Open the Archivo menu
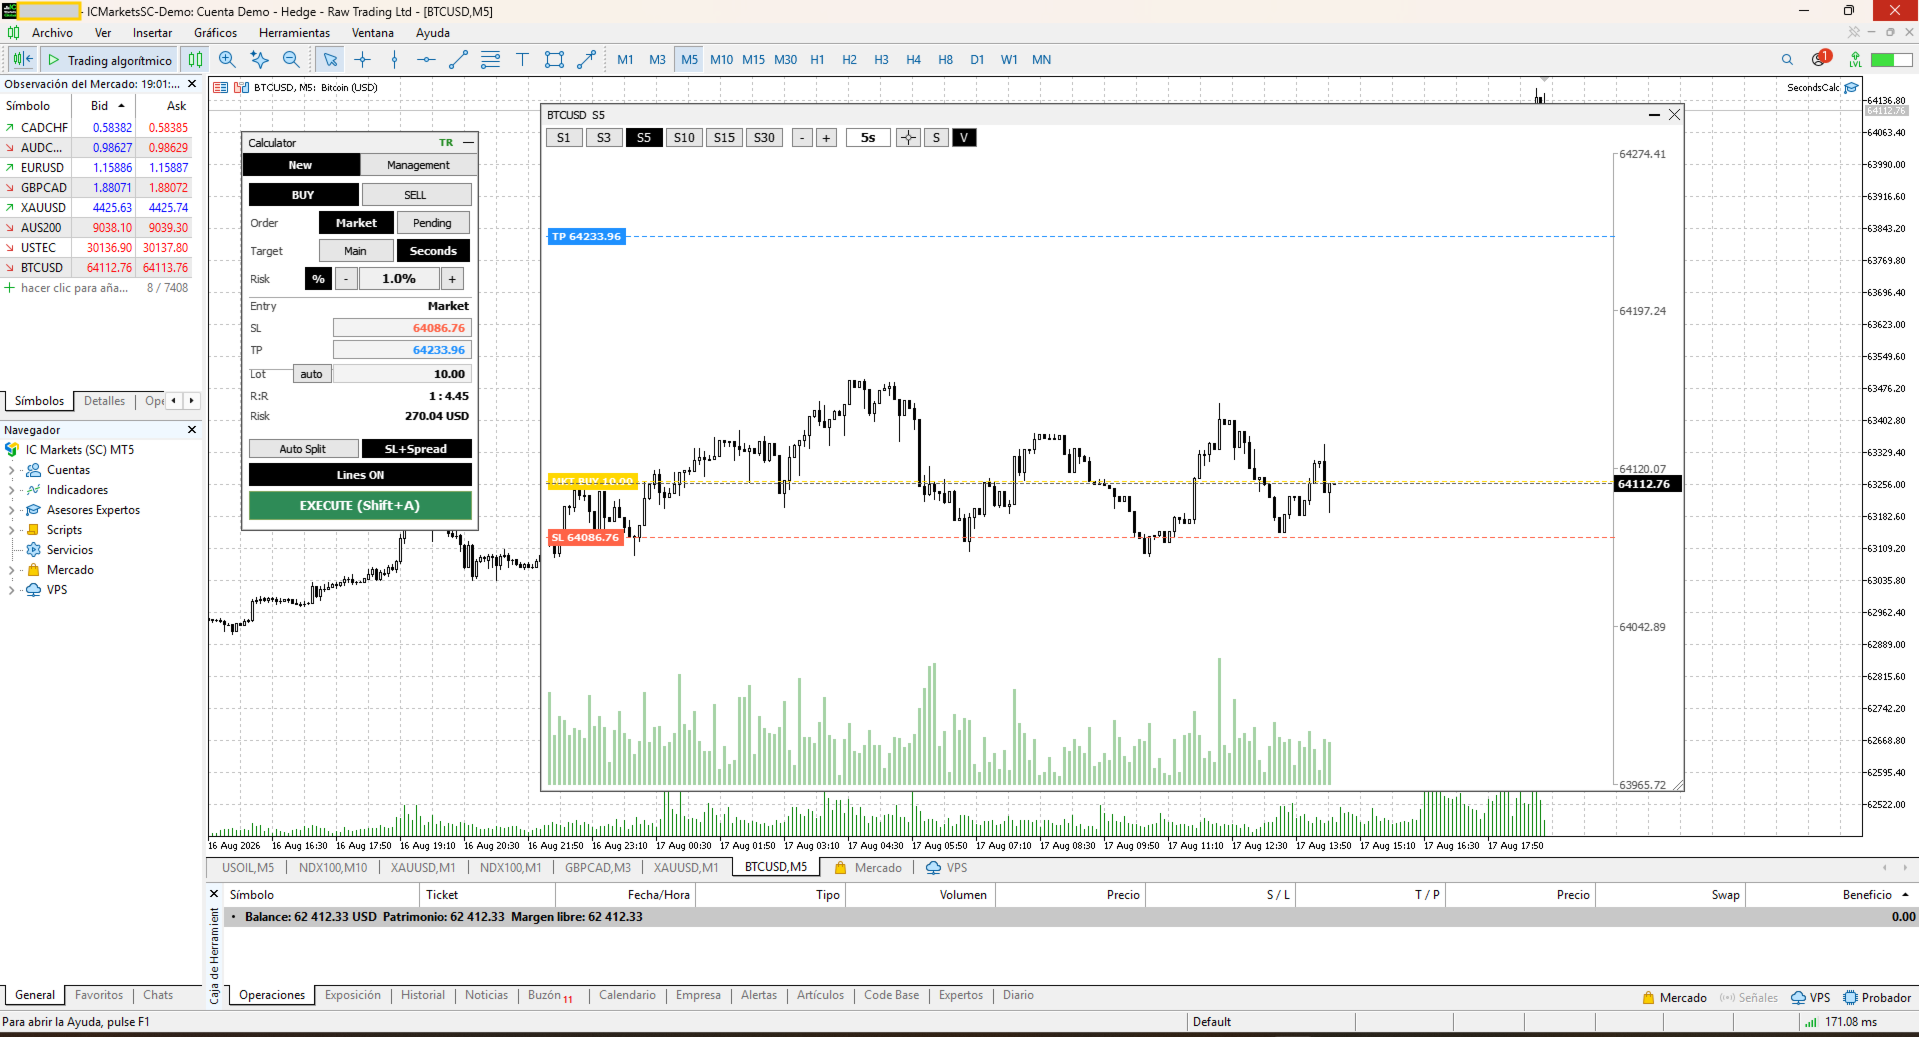This screenshot has width=1919, height=1037. (x=52, y=33)
